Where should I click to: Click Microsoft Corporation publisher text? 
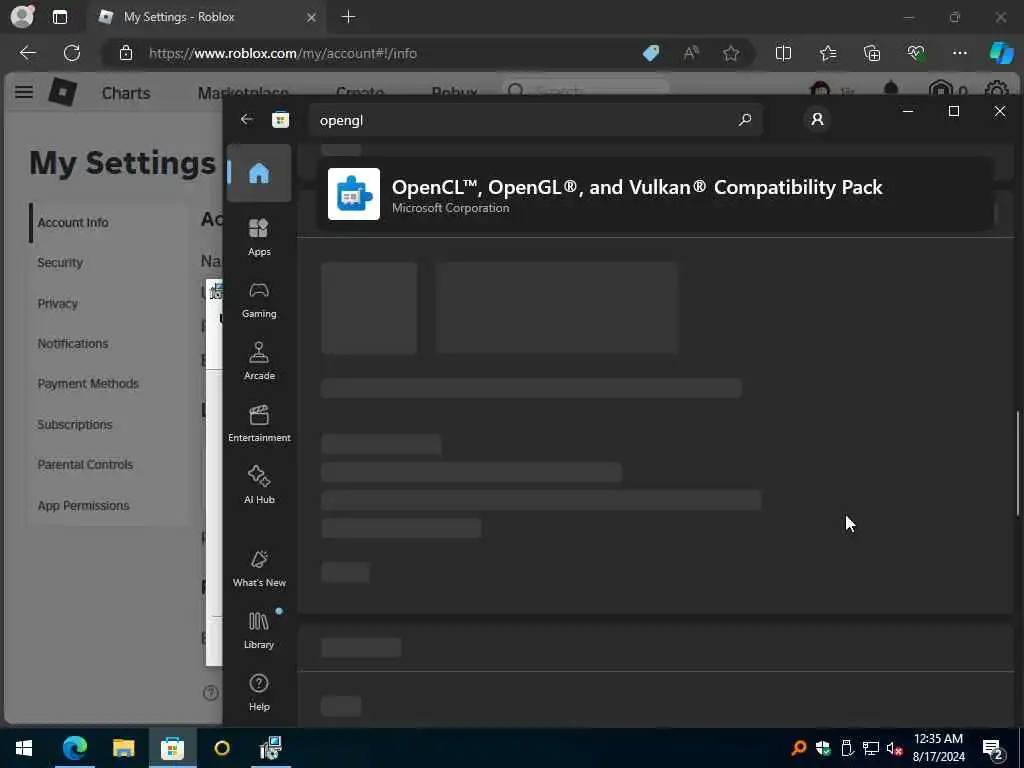click(x=450, y=208)
